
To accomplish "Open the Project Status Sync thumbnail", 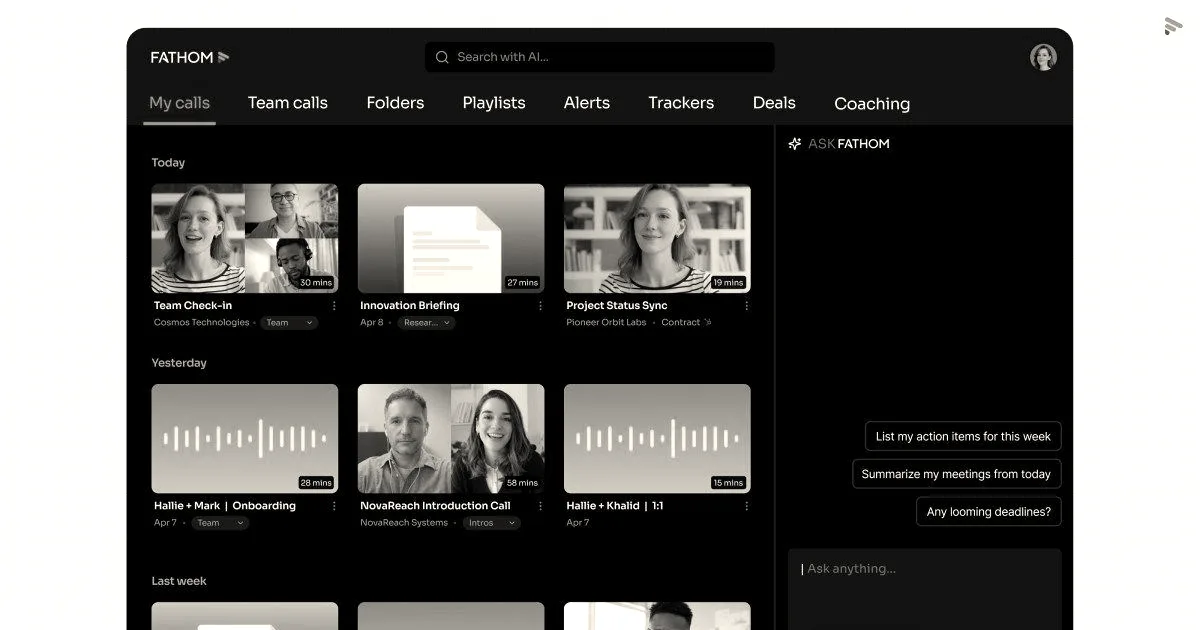I will click(x=657, y=238).
